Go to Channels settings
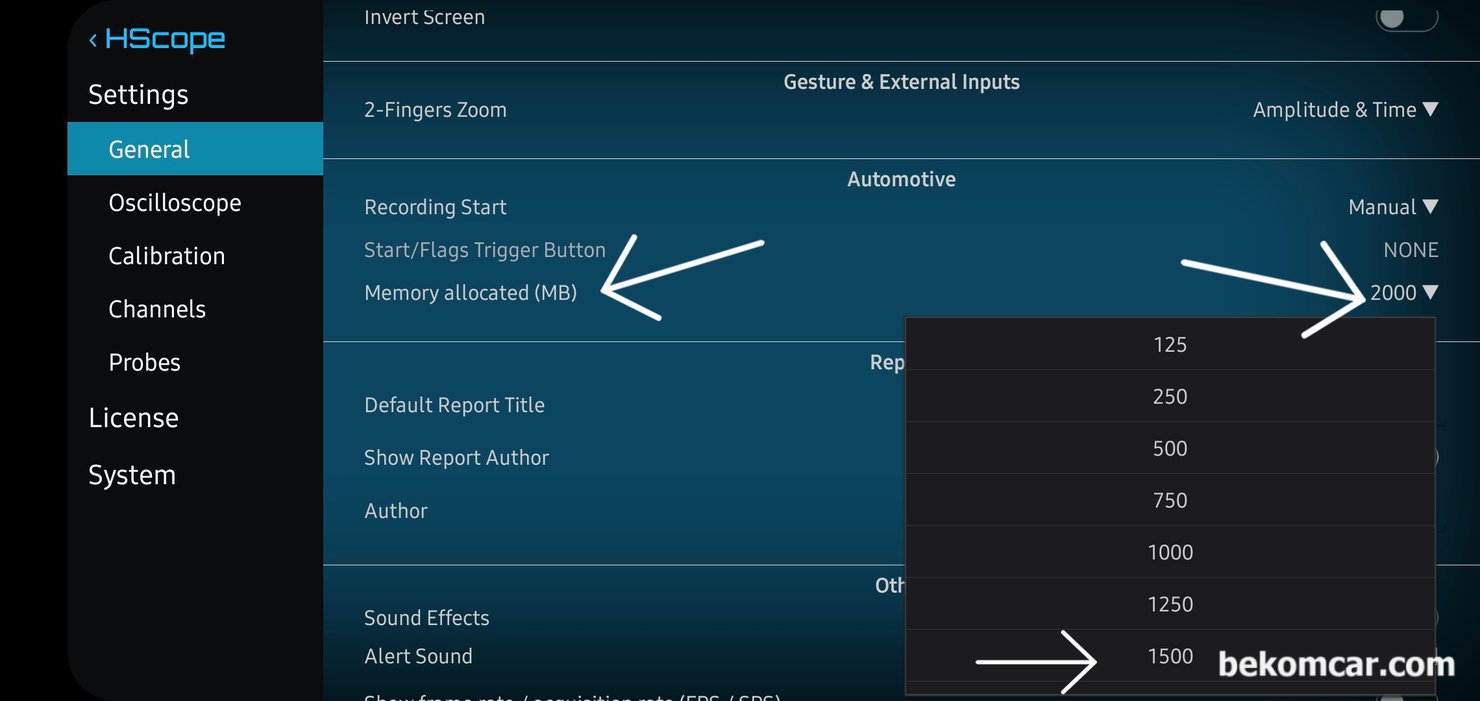Image resolution: width=1480 pixels, height=701 pixels. click(157, 309)
